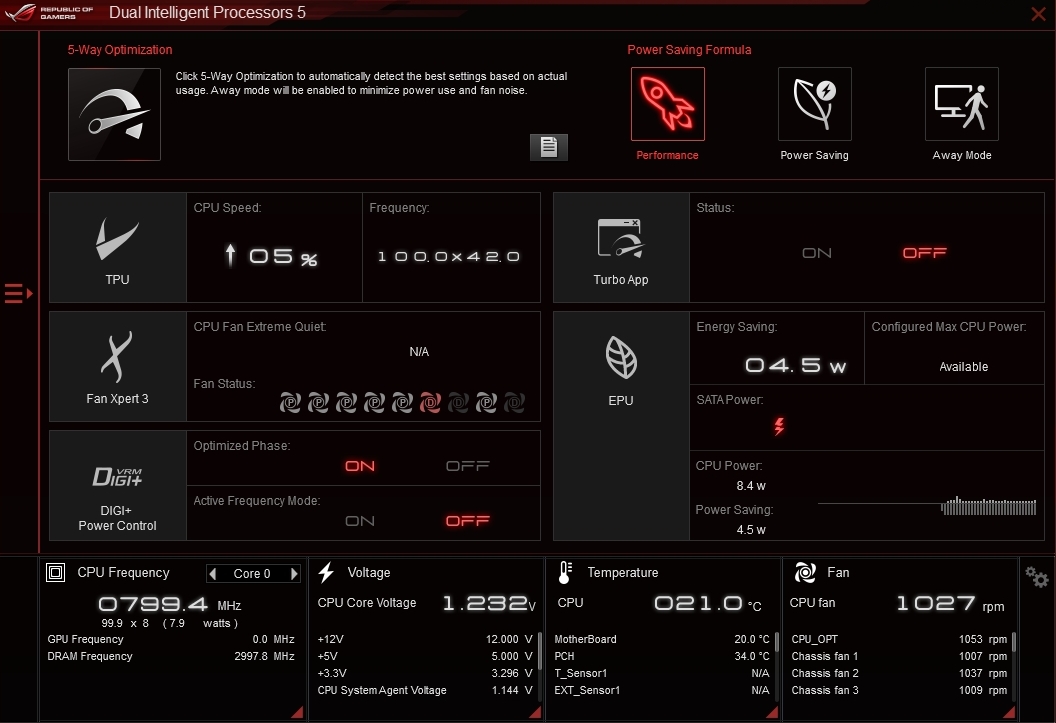Click the Power Saving history graph
Image resolution: width=1056 pixels, height=723 pixels.
pyautogui.click(x=927, y=506)
